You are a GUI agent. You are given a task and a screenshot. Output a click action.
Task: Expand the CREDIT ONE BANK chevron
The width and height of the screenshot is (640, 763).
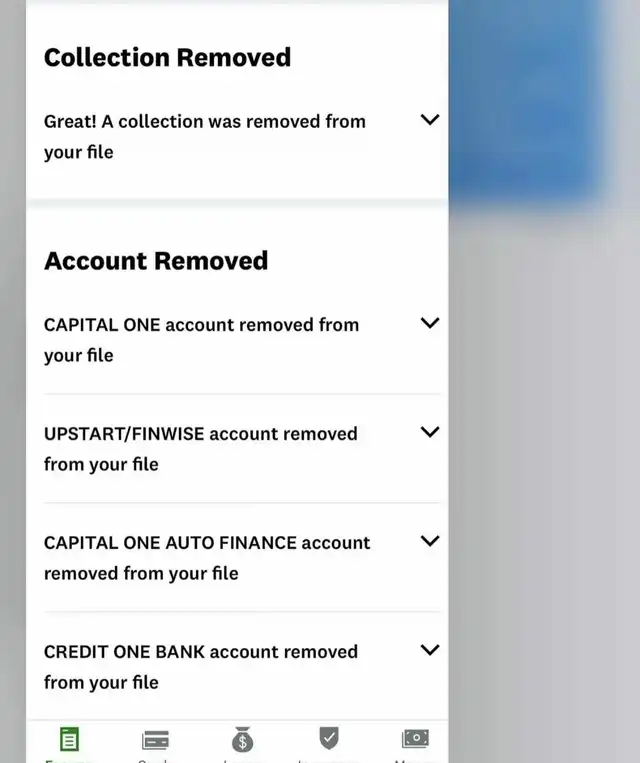point(430,650)
